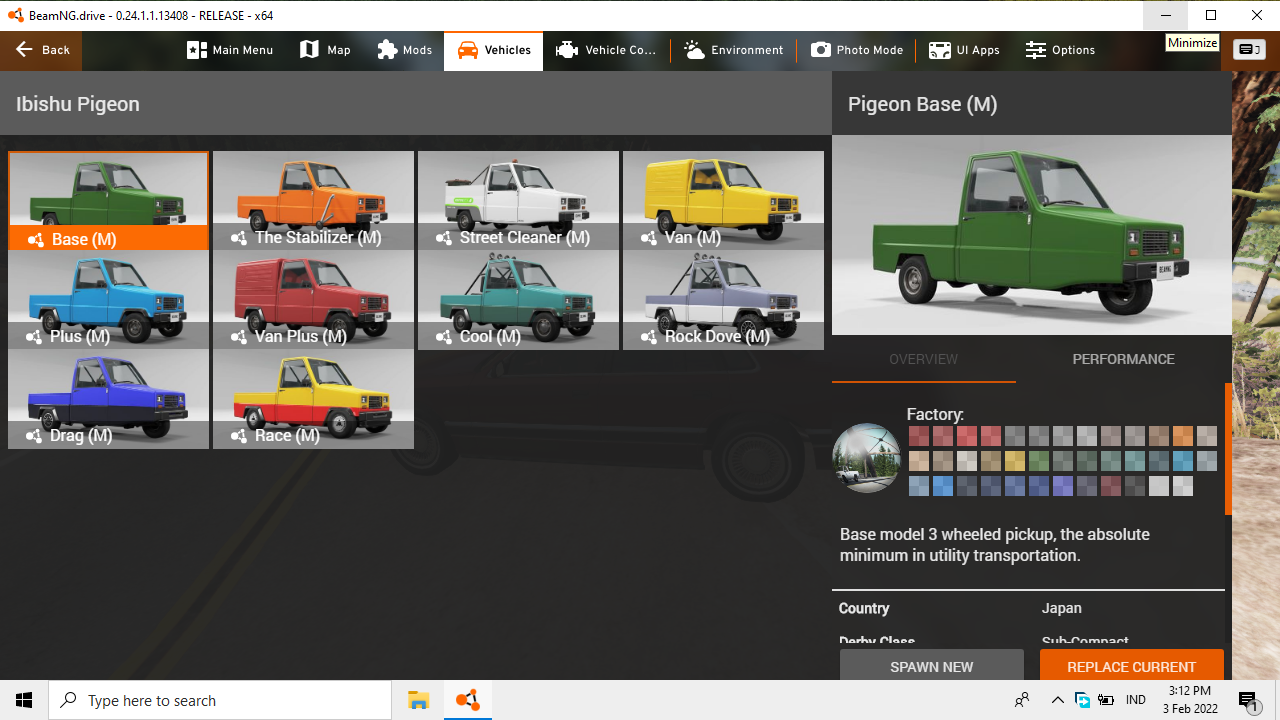Open the Windows Start menu
The image size is (1280, 720).
[24, 700]
